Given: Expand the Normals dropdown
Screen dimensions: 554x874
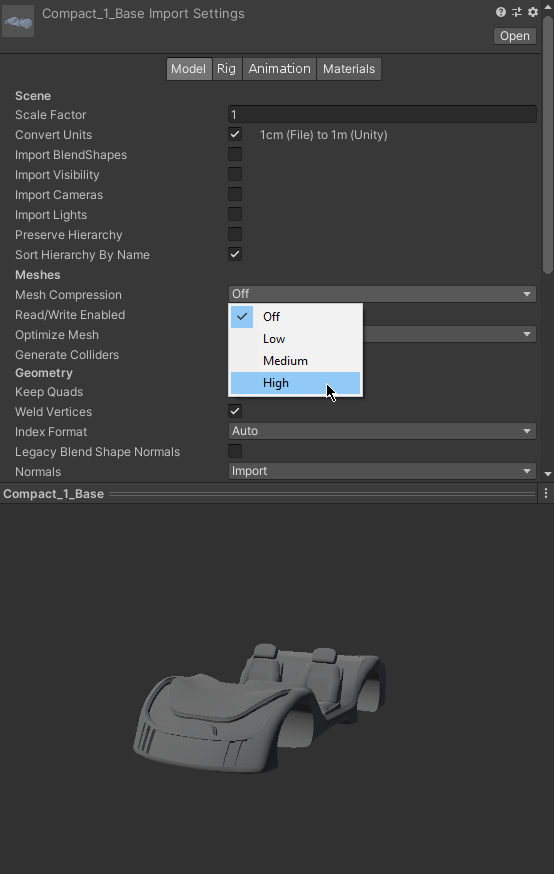Looking at the screenshot, I should [382, 471].
